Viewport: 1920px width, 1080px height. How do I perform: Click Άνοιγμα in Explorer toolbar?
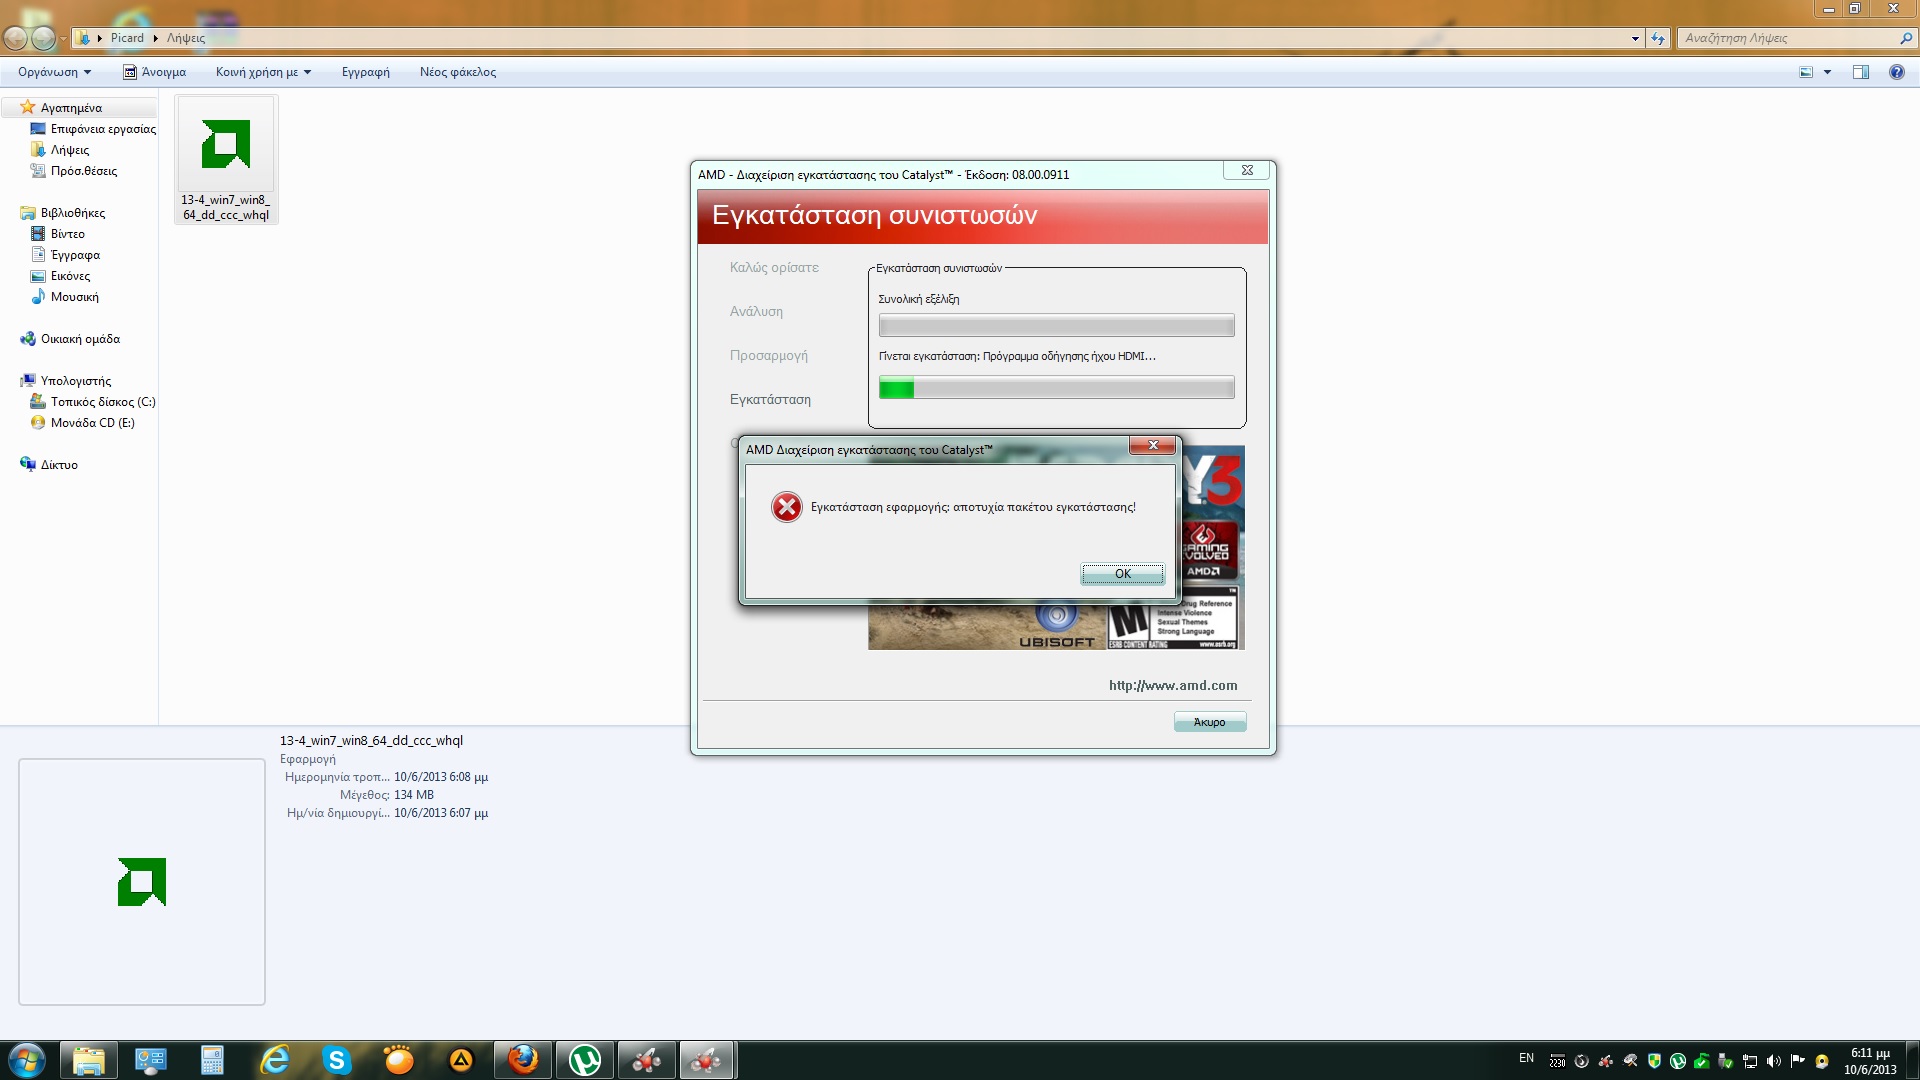click(155, 72)
